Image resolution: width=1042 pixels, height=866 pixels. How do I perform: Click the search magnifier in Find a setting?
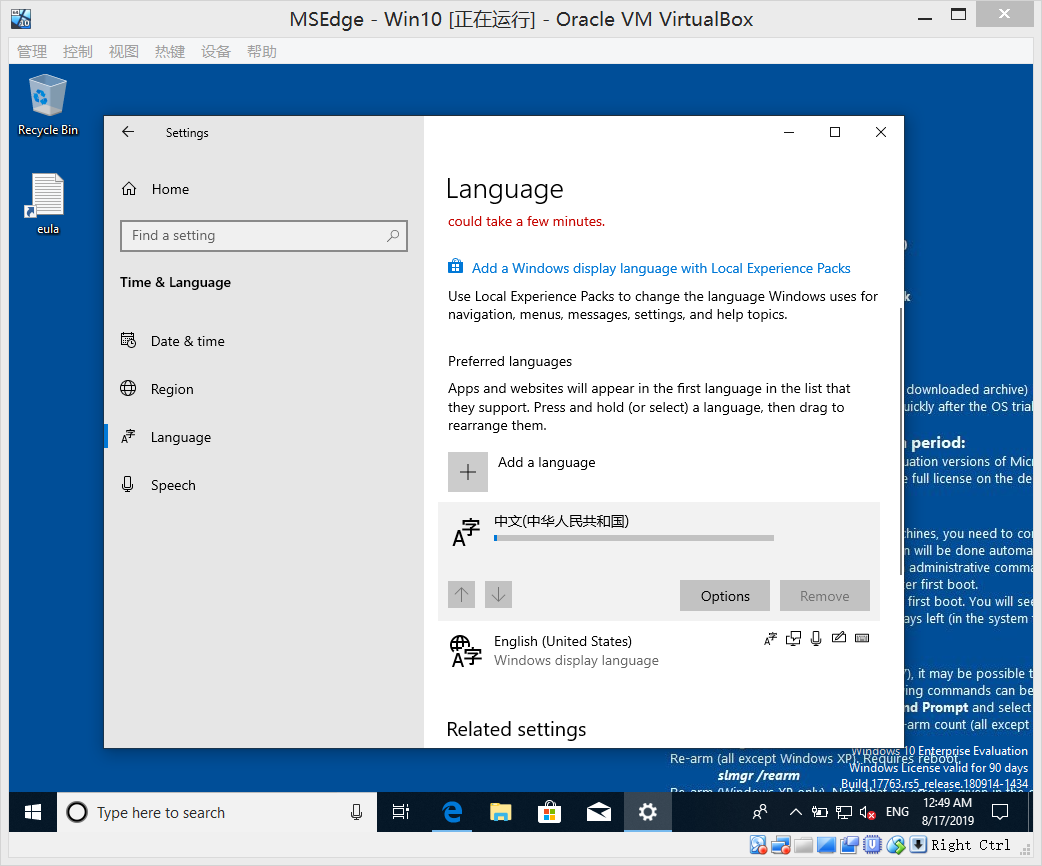(x=393, y=235)
